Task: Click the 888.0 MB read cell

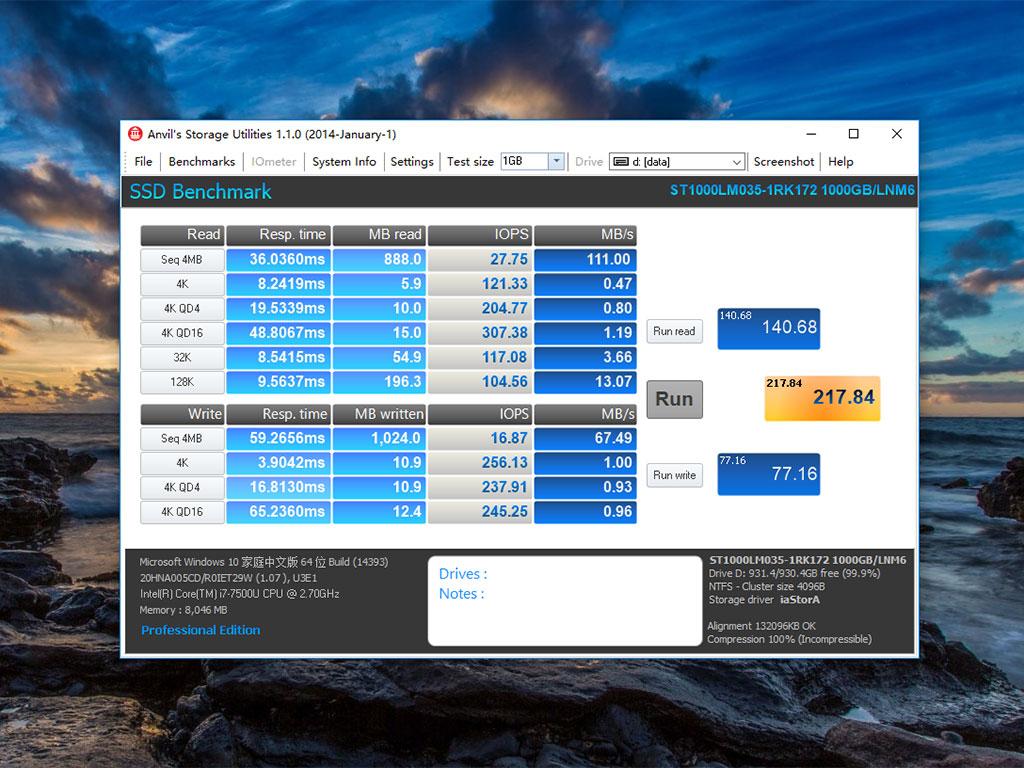Action: click(379, 260)
